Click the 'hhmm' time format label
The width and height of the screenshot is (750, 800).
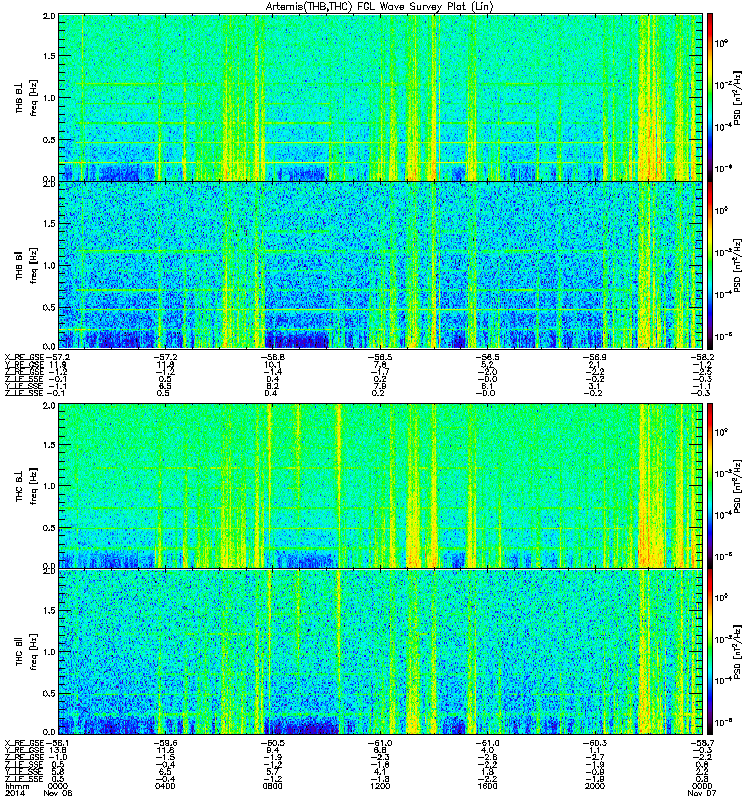coord(17,786)
